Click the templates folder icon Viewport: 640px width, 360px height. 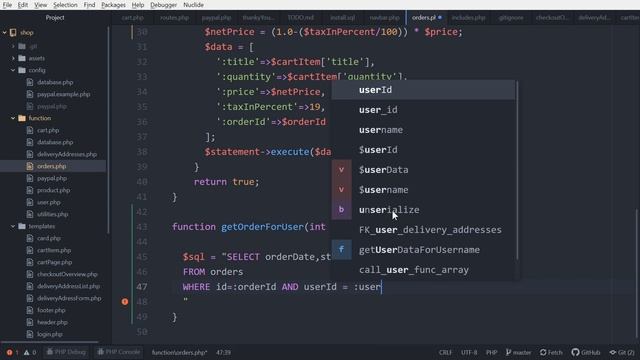(22, 226)
